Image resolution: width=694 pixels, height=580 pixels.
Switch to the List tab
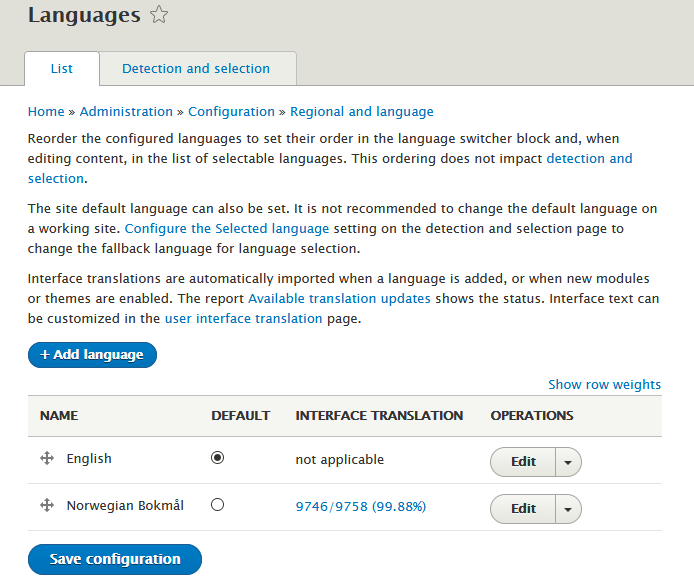click(62, 69)
